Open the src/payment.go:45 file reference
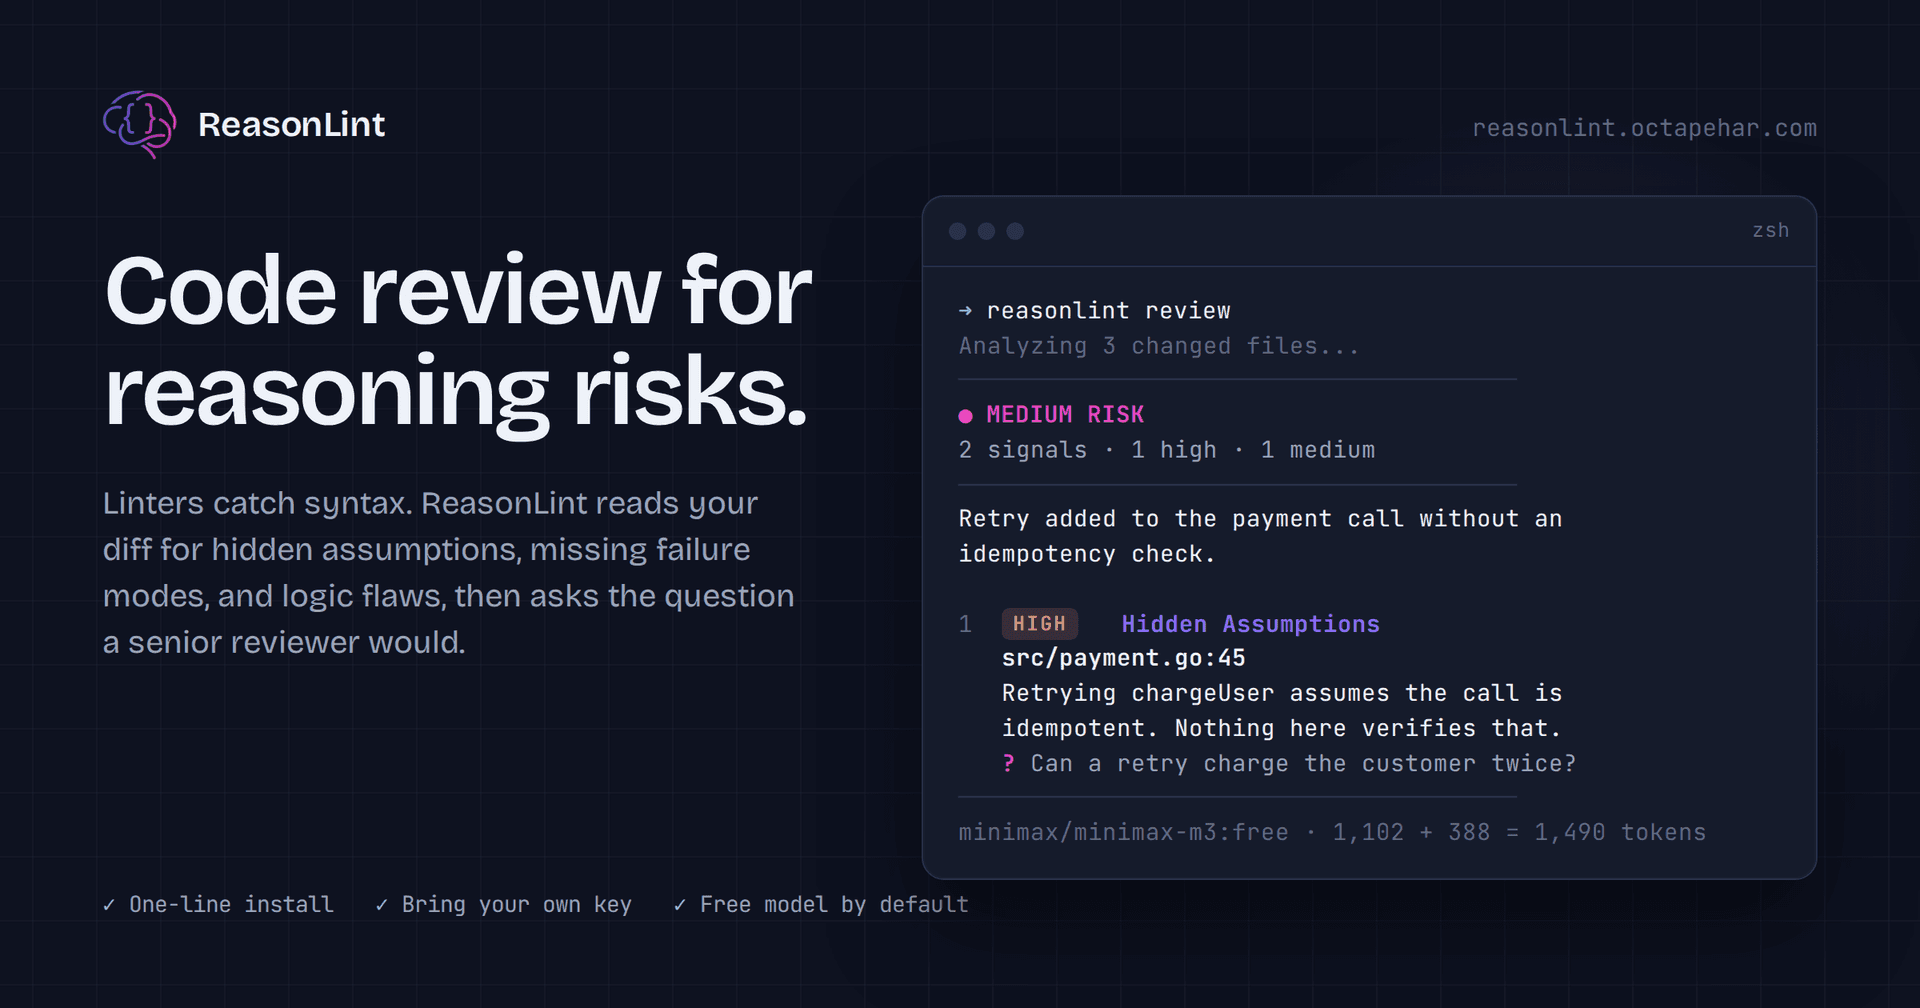1920x1008 pixels. click(x=1124, y=658)
